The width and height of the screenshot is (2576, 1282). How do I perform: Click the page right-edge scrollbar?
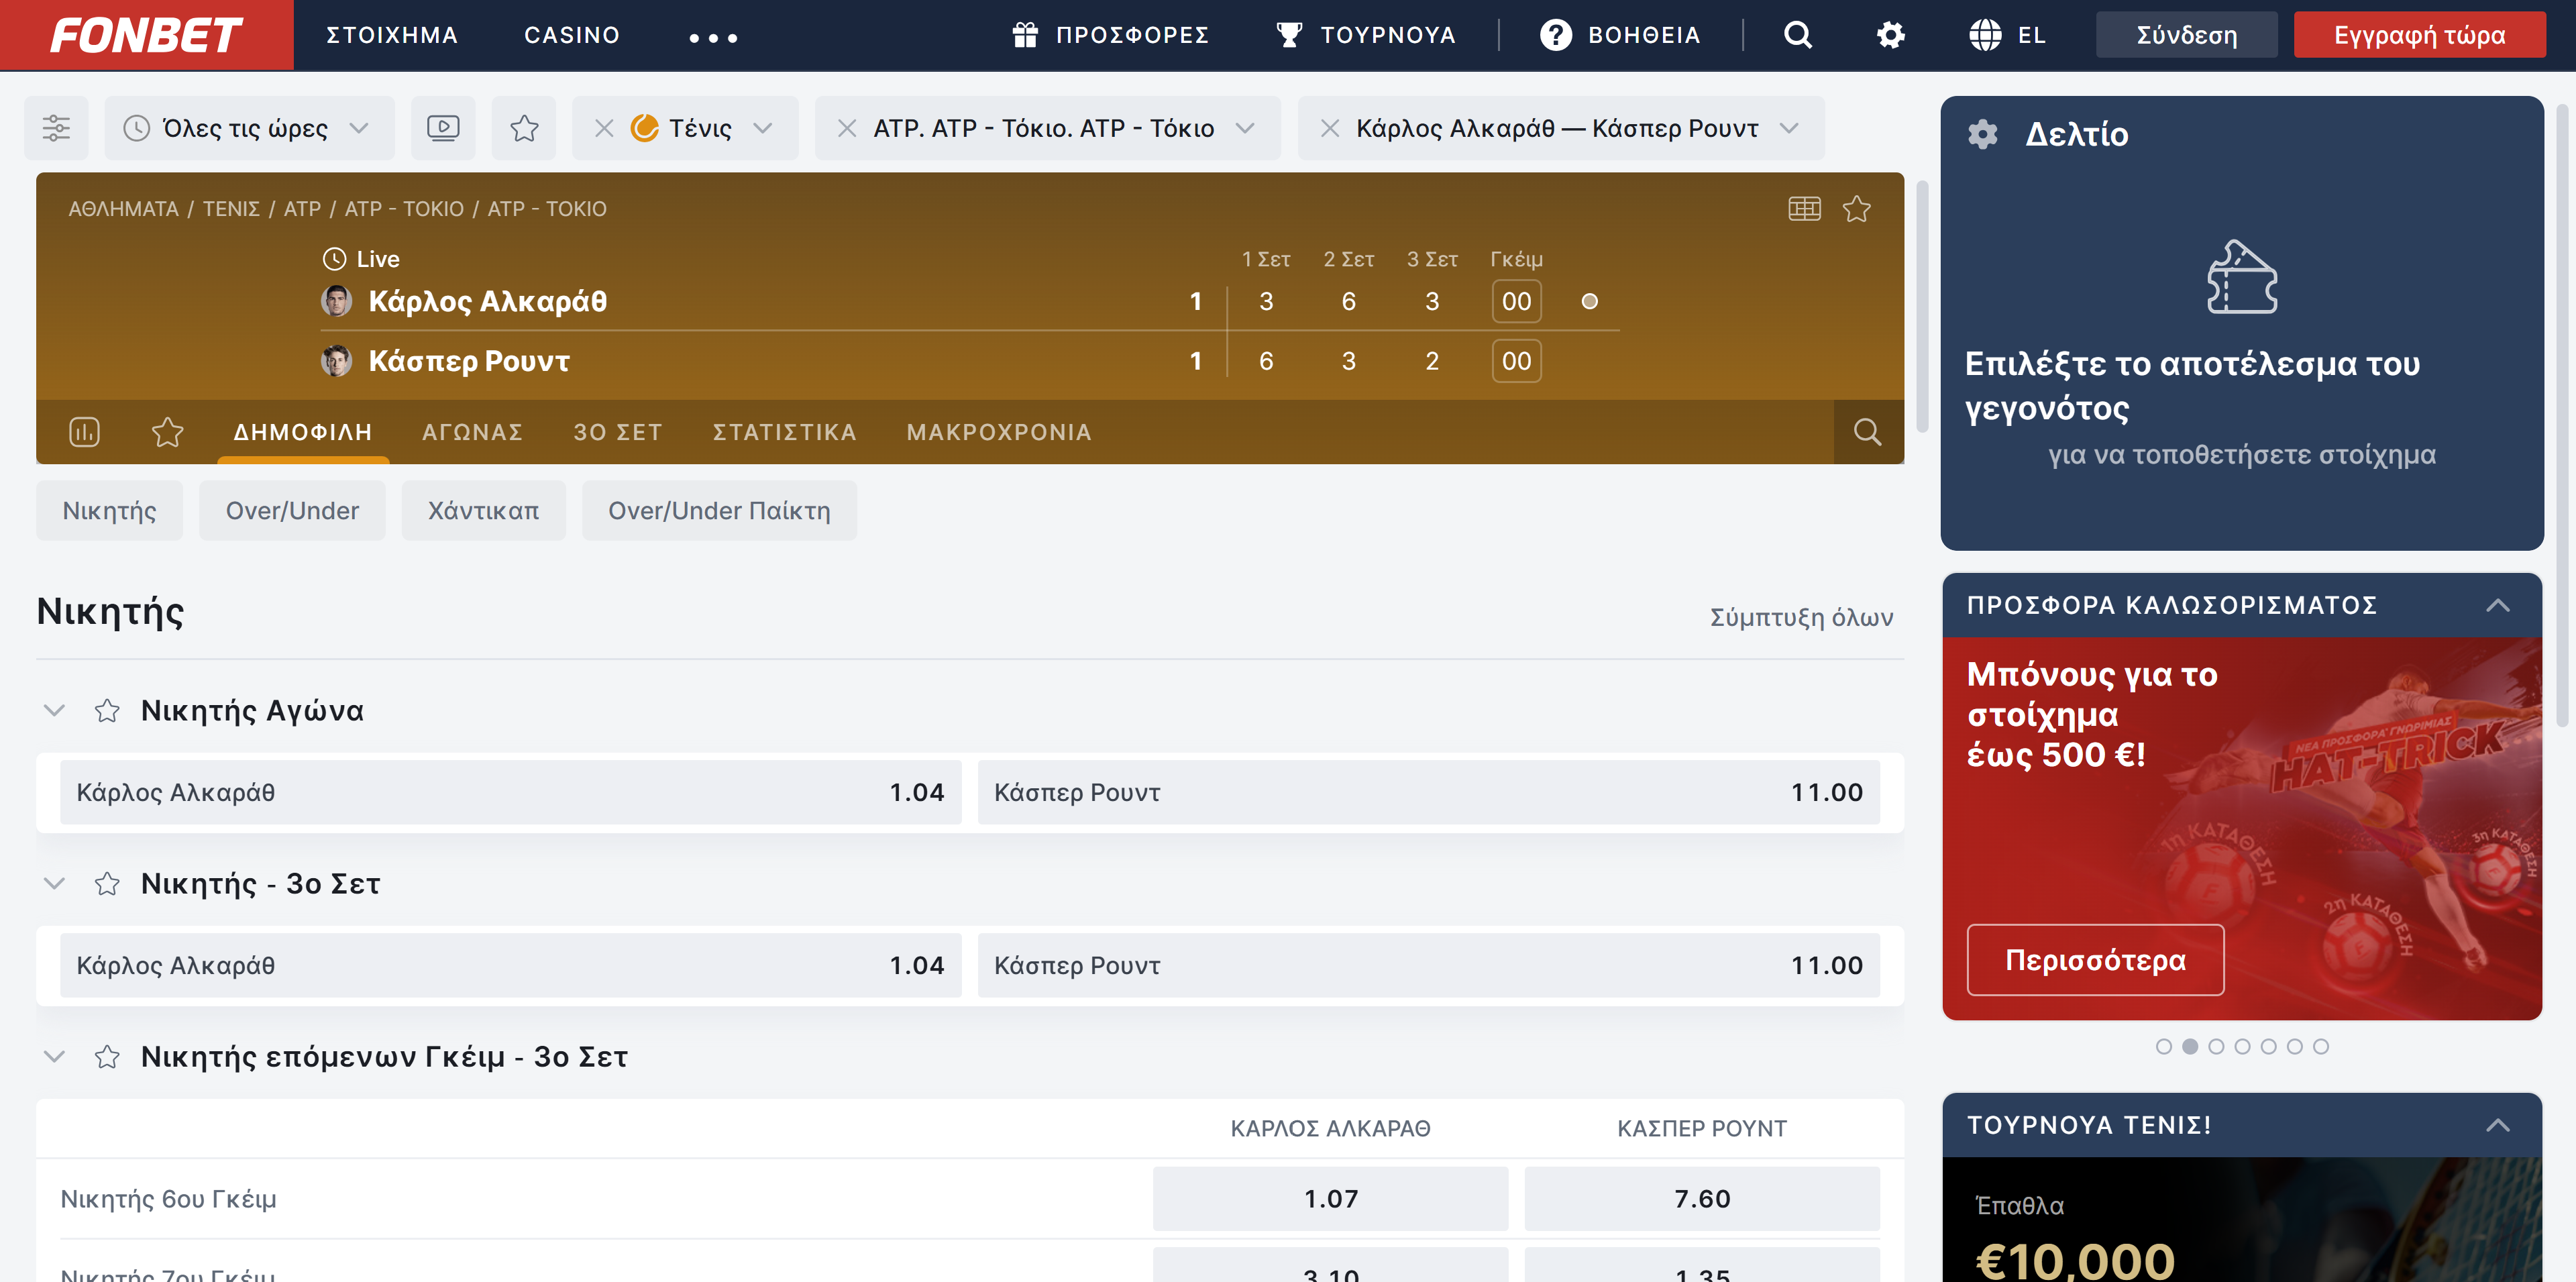[x=2562, y=415]
